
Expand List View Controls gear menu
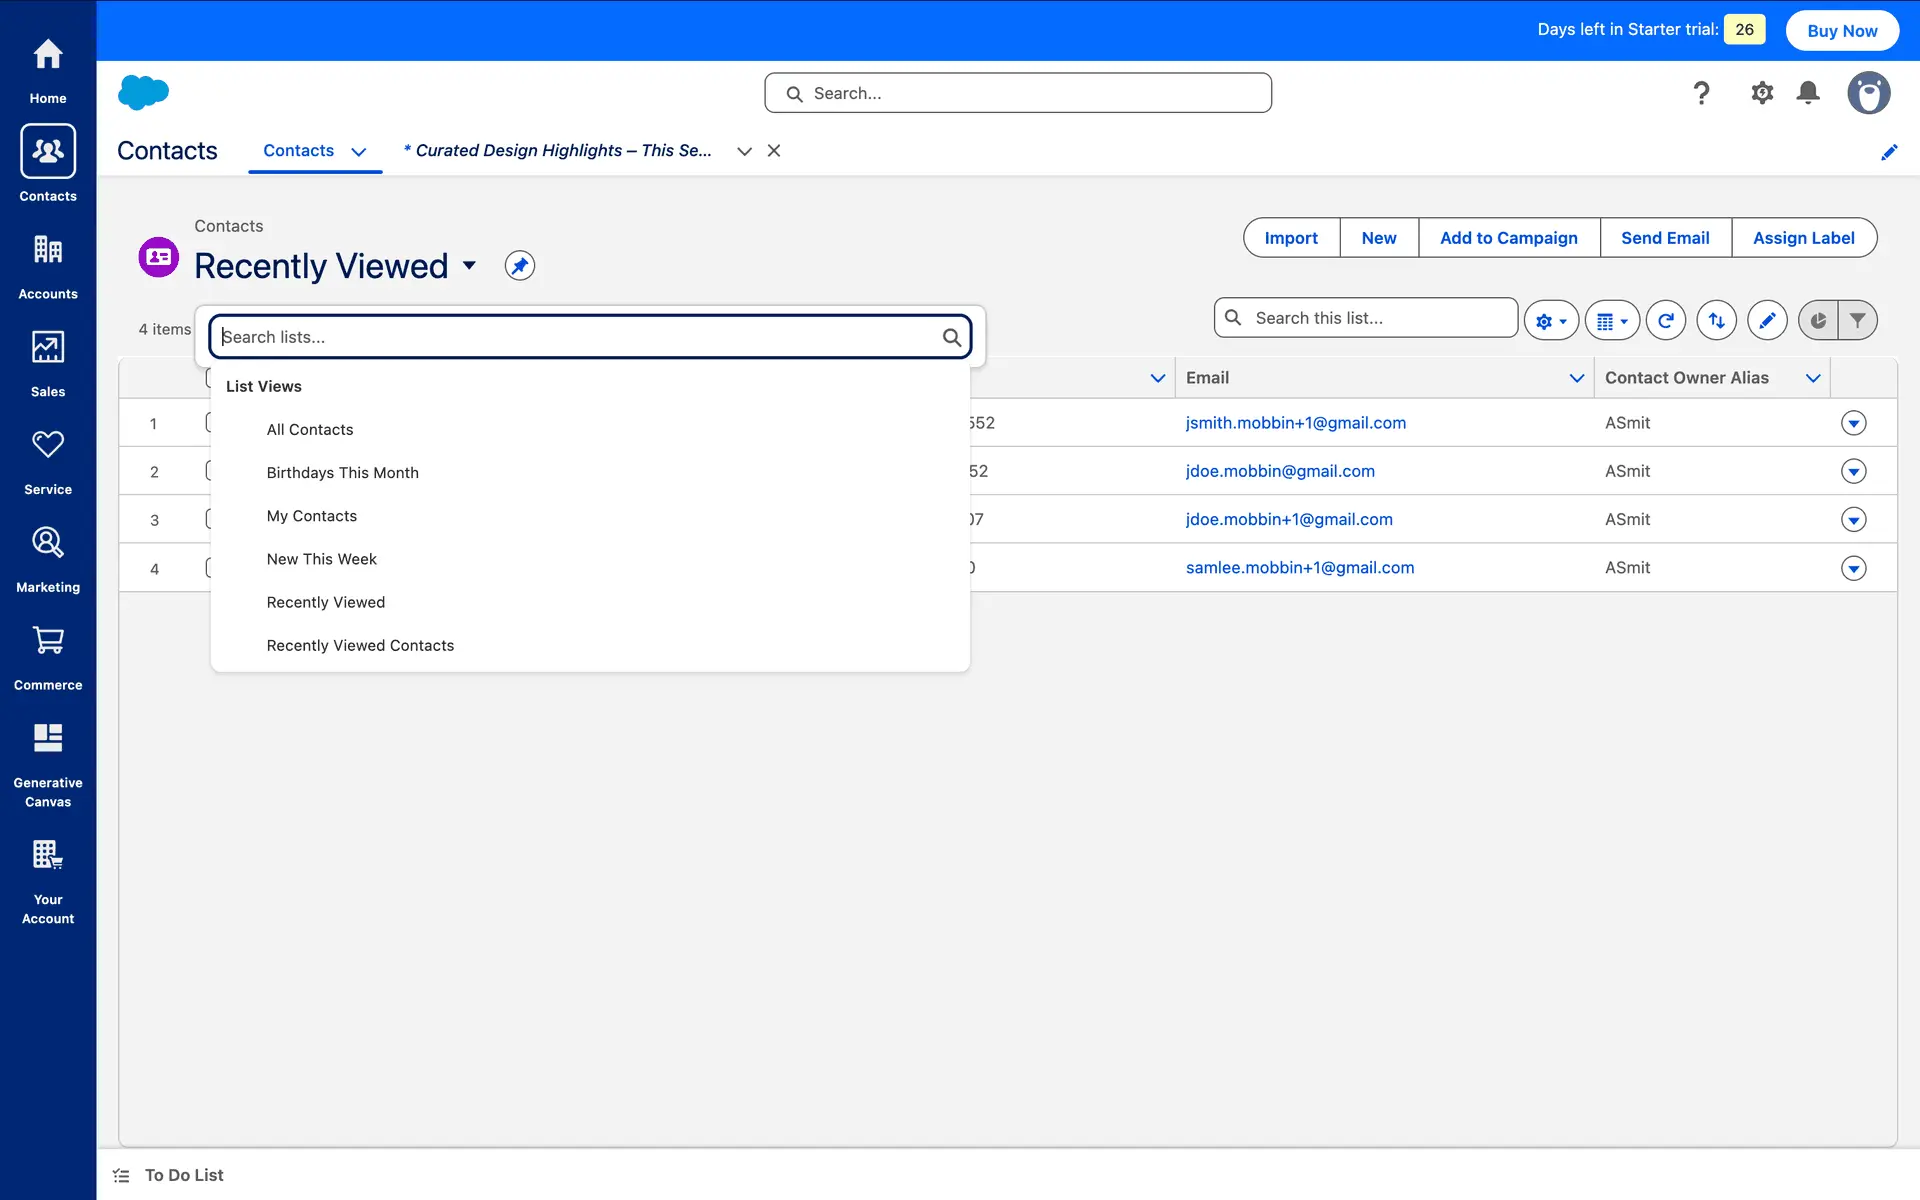1550,320
